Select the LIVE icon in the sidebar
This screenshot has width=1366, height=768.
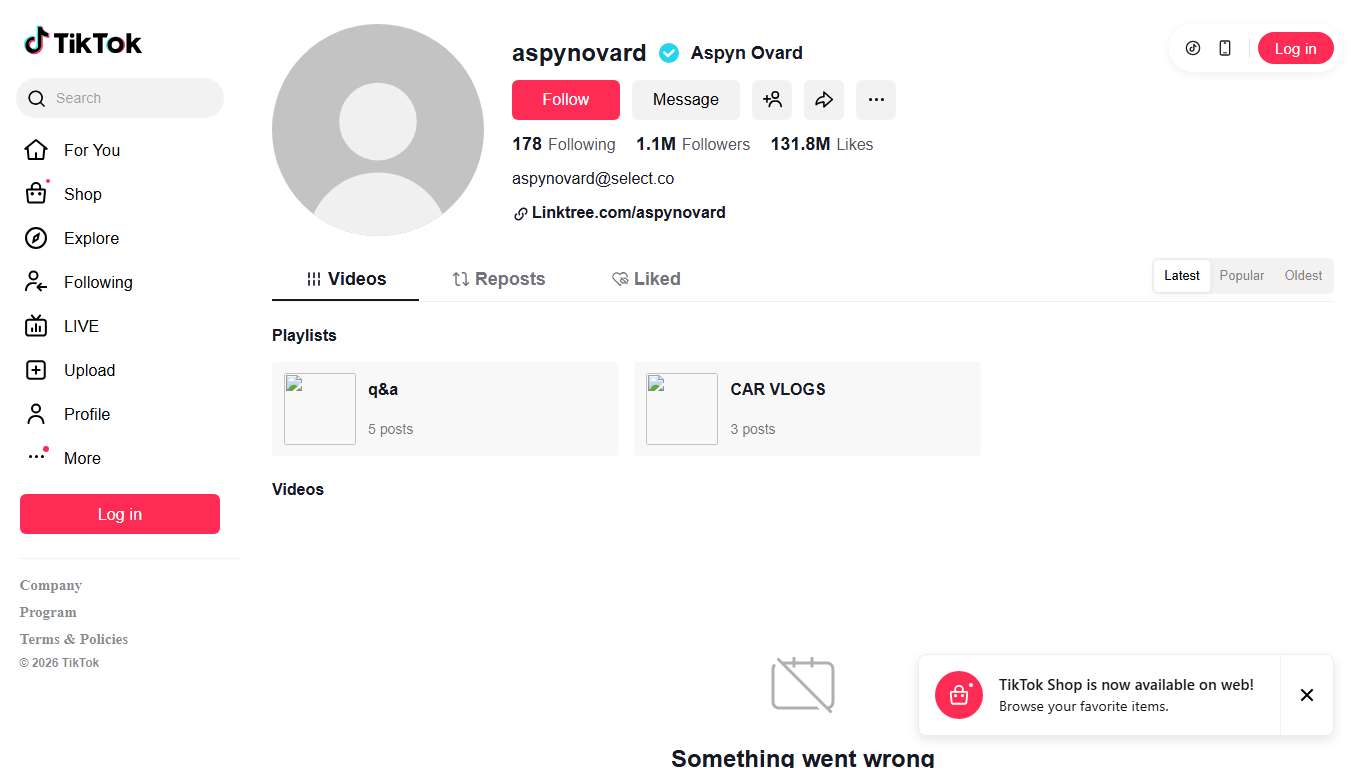click(x=36, y=326)
